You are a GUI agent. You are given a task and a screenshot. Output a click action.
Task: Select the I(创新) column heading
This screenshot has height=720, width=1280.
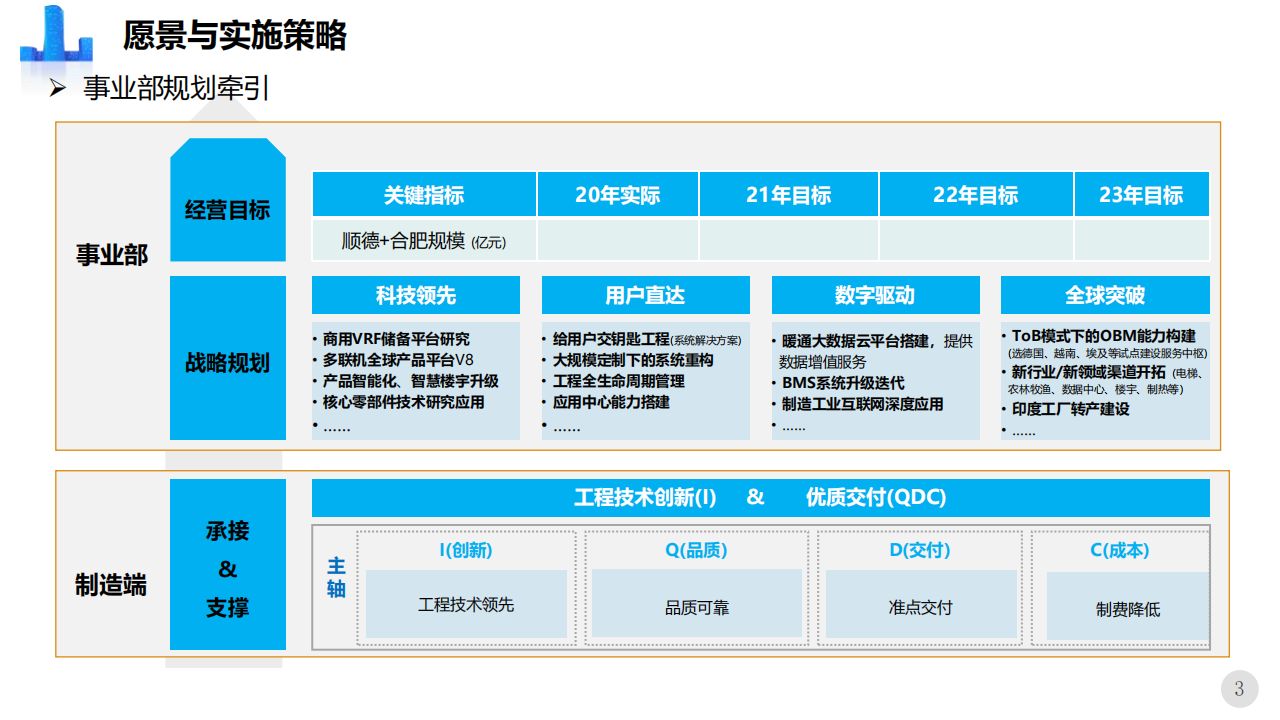(x=466, y=551)
